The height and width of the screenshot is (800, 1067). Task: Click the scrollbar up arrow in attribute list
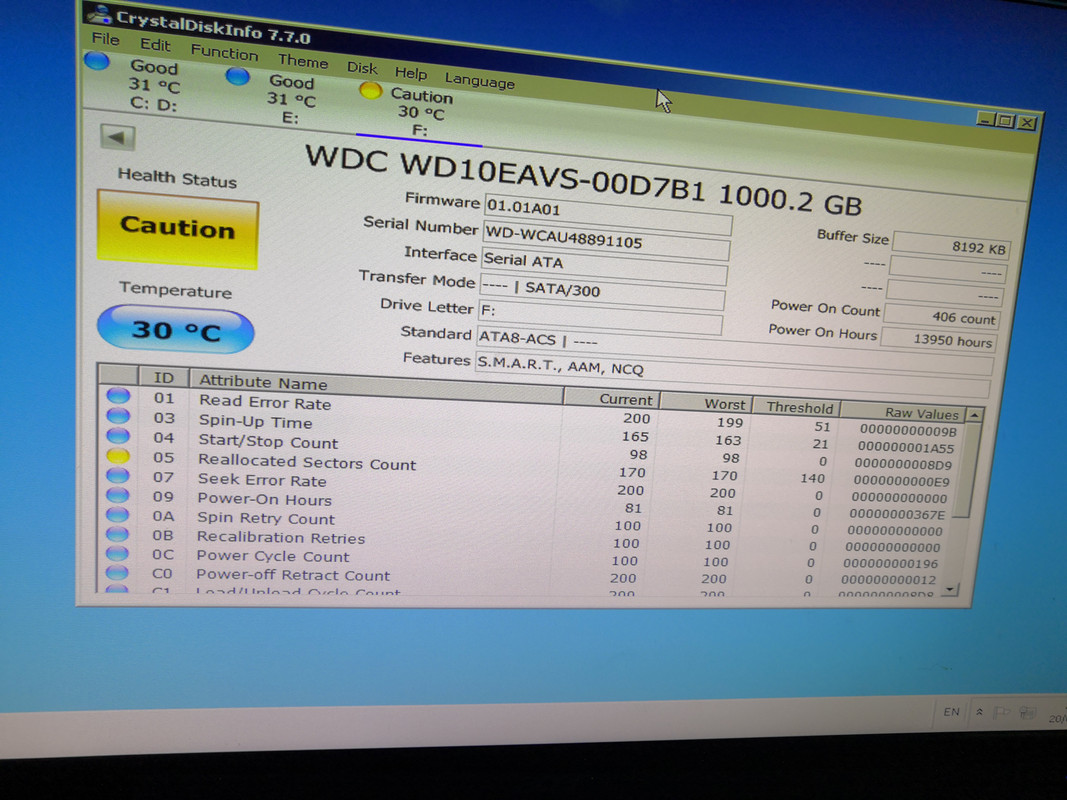(974, 414)
